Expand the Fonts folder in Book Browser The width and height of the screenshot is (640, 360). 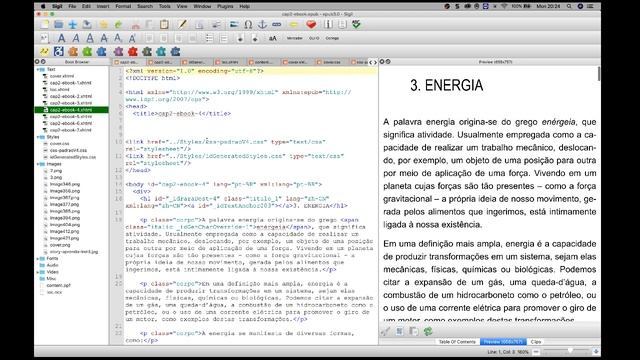coord(38,258)
